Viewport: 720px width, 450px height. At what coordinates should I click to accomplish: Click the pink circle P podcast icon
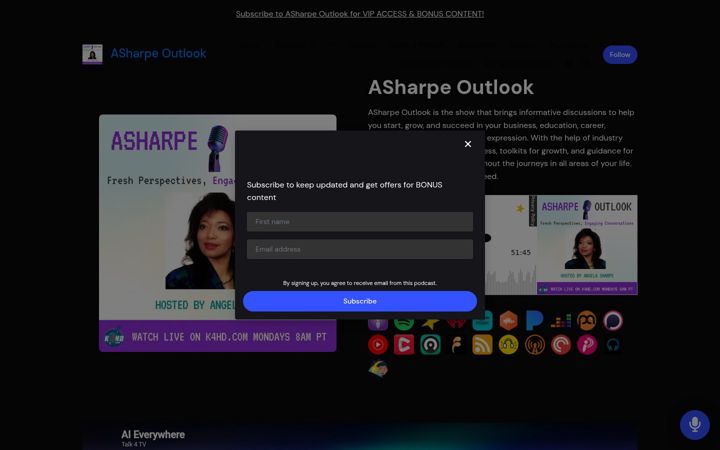click(x=586, y=345)
